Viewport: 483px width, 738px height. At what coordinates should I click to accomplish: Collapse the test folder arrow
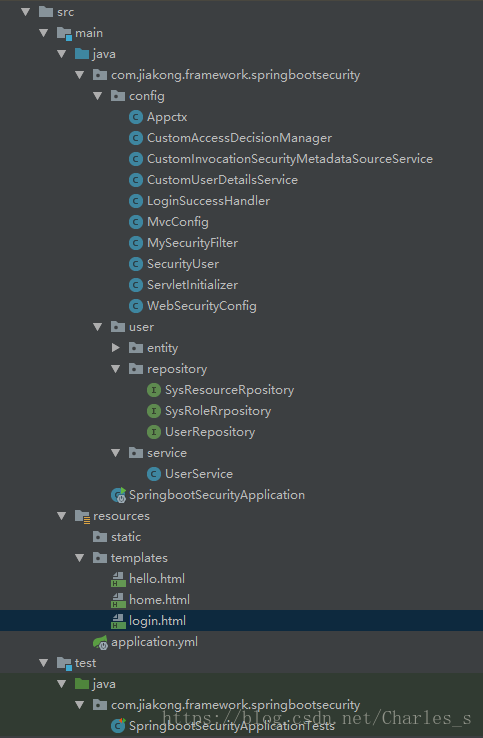pyautogui.click(x=44, y=663)
